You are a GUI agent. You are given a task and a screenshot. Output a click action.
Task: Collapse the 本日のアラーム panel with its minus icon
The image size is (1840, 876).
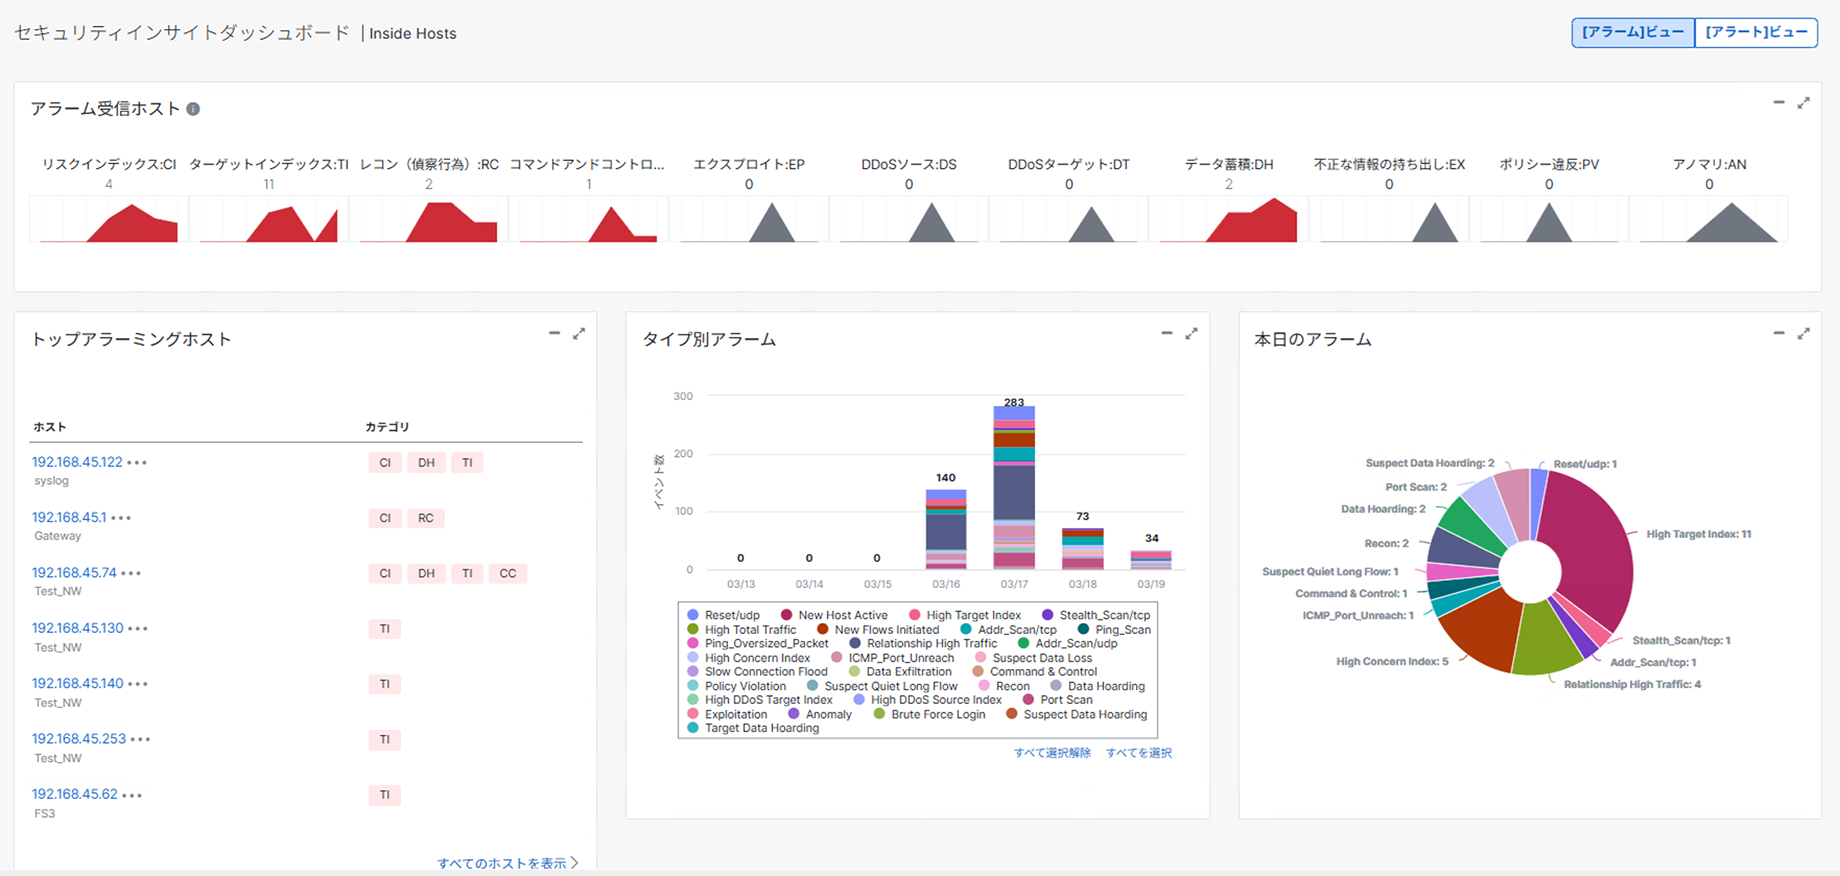1779,333
